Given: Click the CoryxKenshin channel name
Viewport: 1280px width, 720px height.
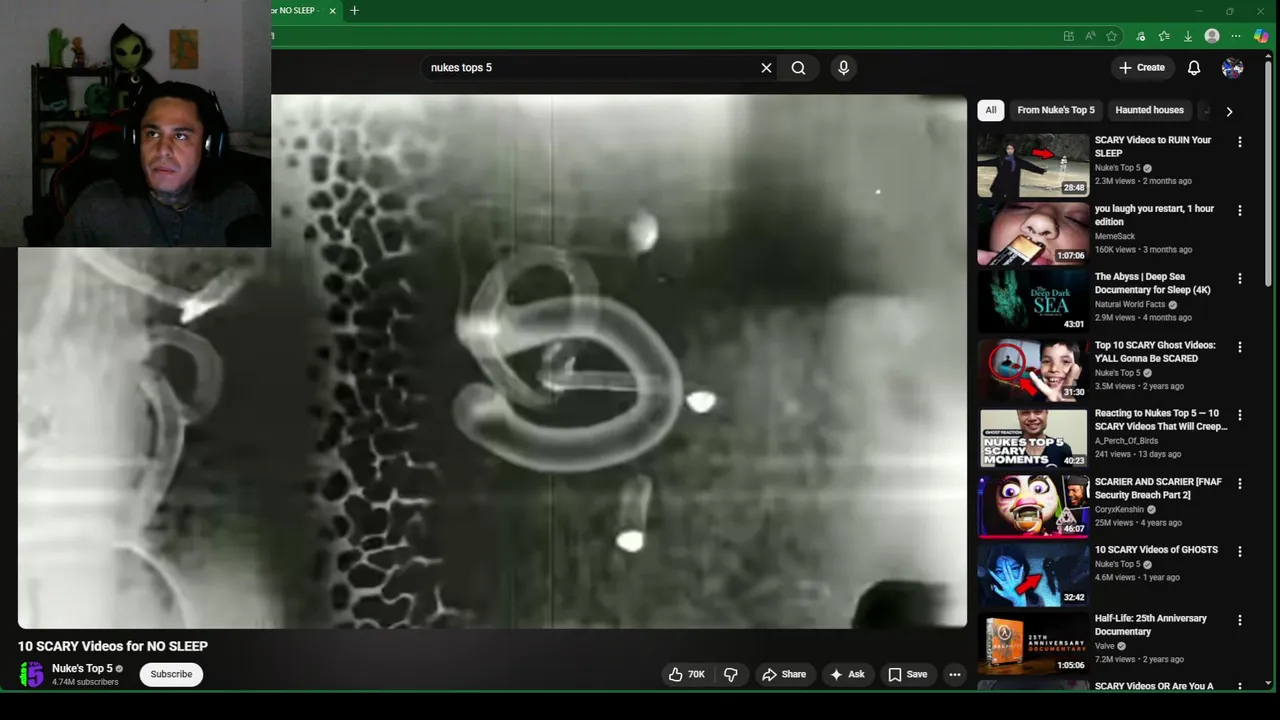Looking at the screenshot, I should [1122, 509].
